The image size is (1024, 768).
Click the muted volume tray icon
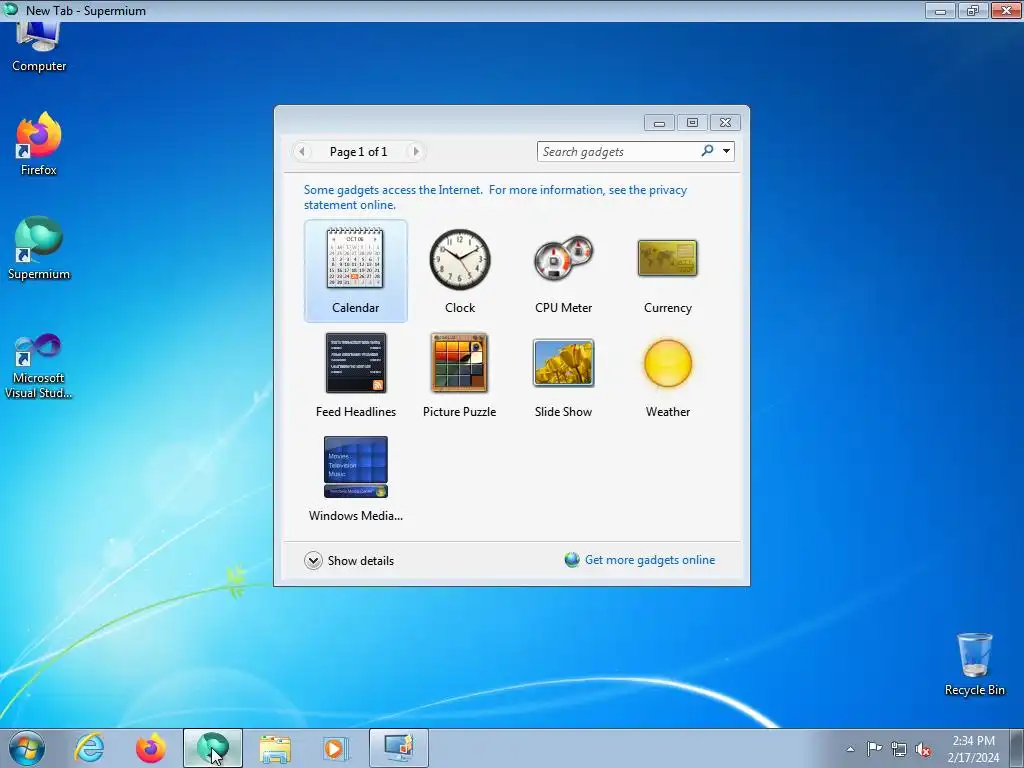coord(923,749)
